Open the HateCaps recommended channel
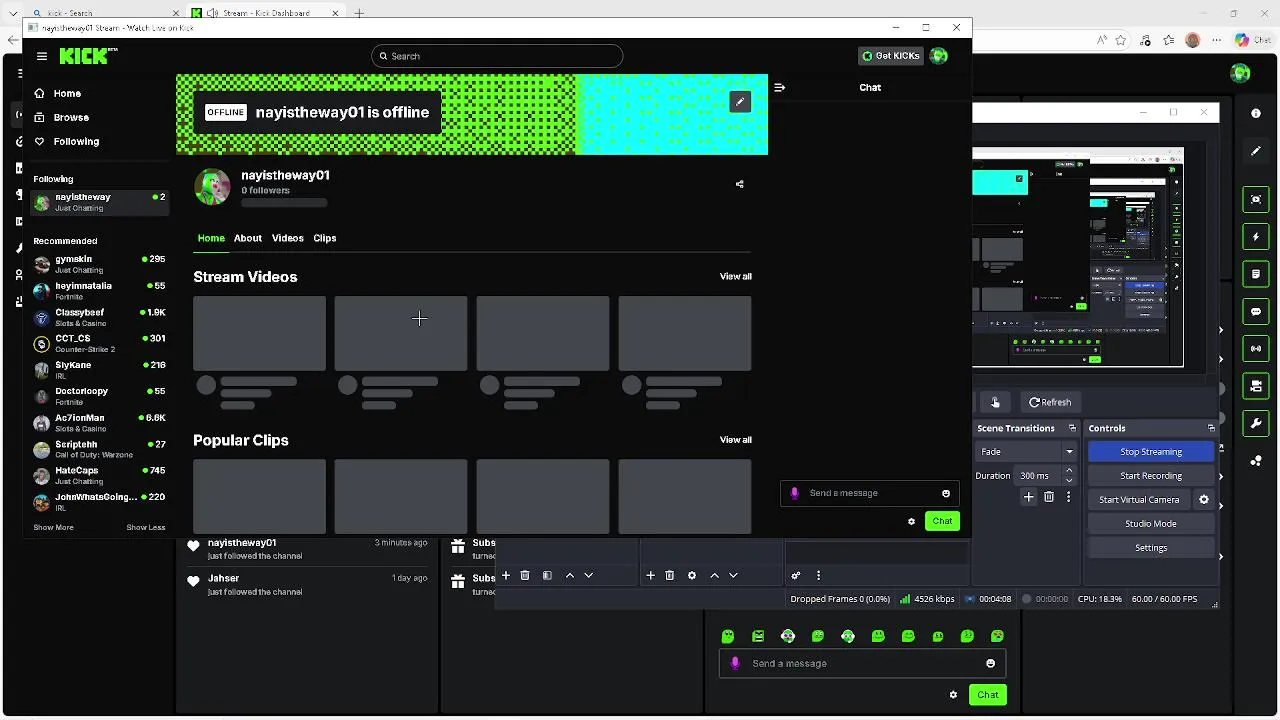1280x720 pixels. pos(99,475)
